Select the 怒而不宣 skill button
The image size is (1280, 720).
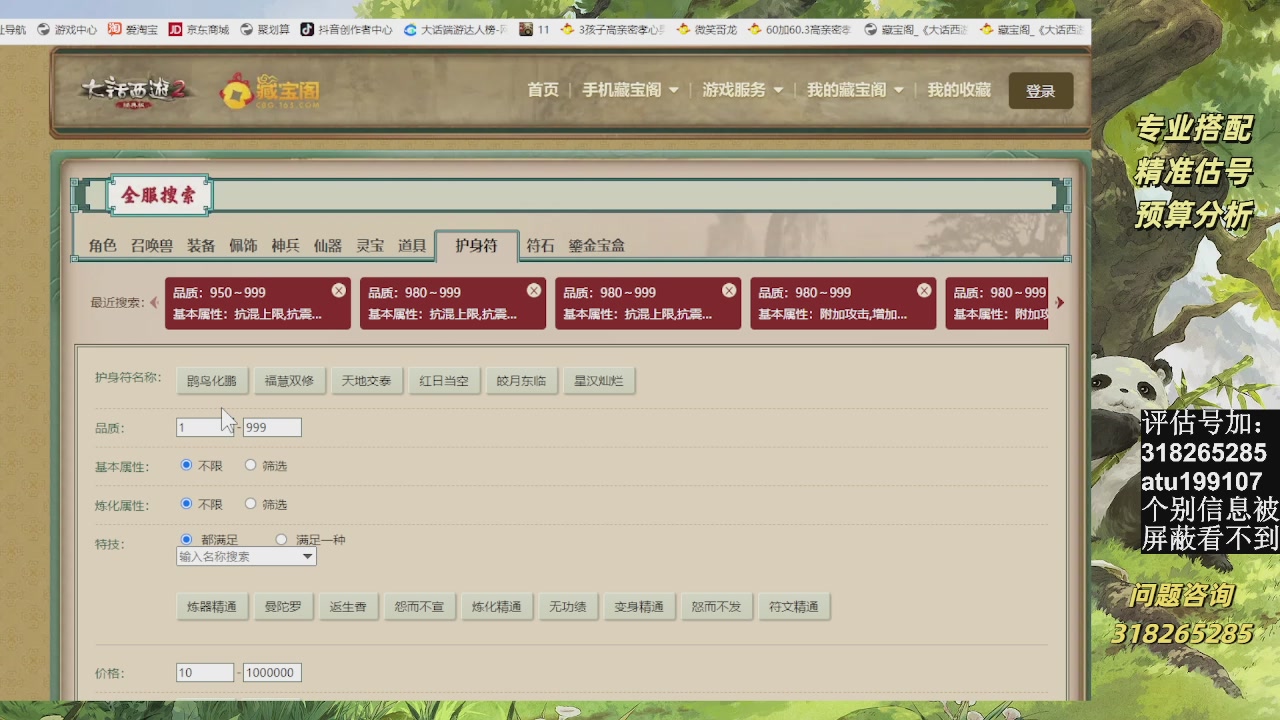click(420, 607)
